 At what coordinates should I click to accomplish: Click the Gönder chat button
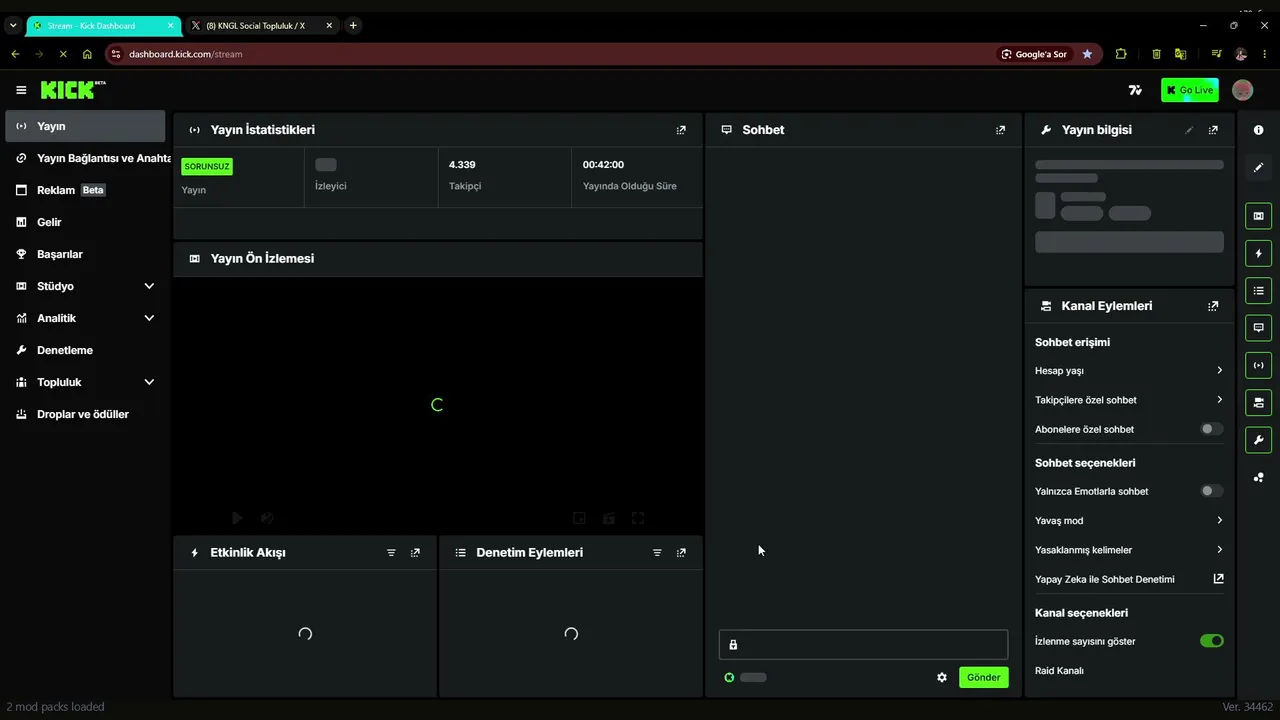tap(983, 677)
